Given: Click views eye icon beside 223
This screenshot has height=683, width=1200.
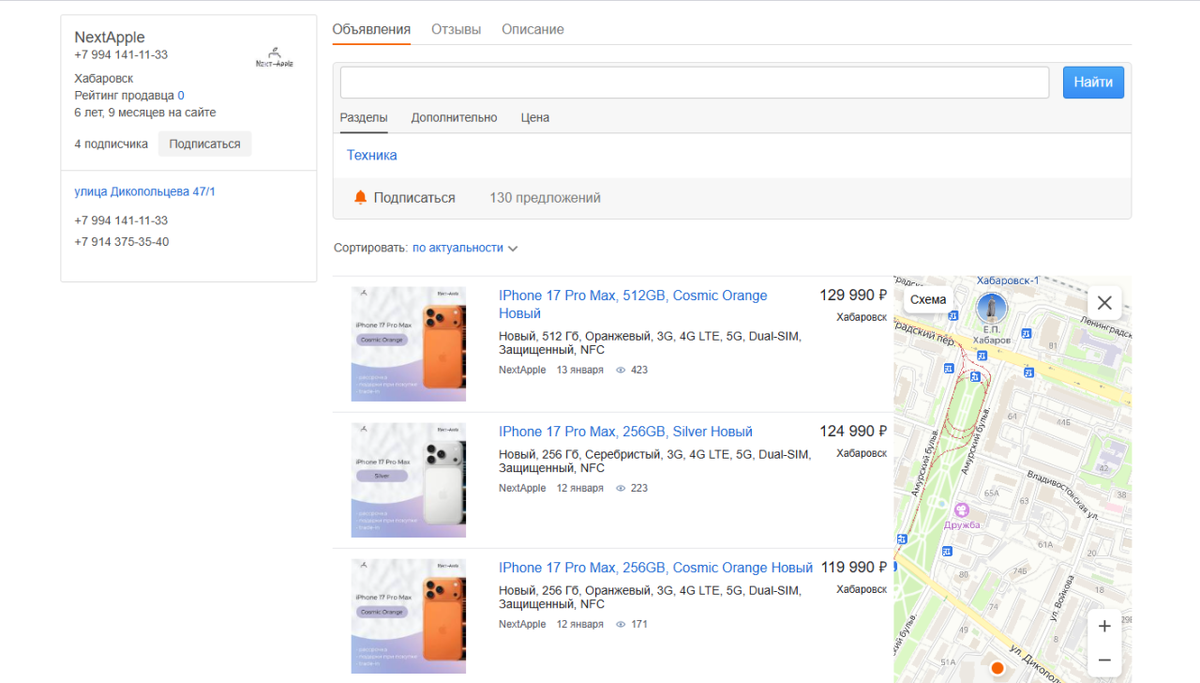Looking at the screenshot, I should click(x=621, y=488).
